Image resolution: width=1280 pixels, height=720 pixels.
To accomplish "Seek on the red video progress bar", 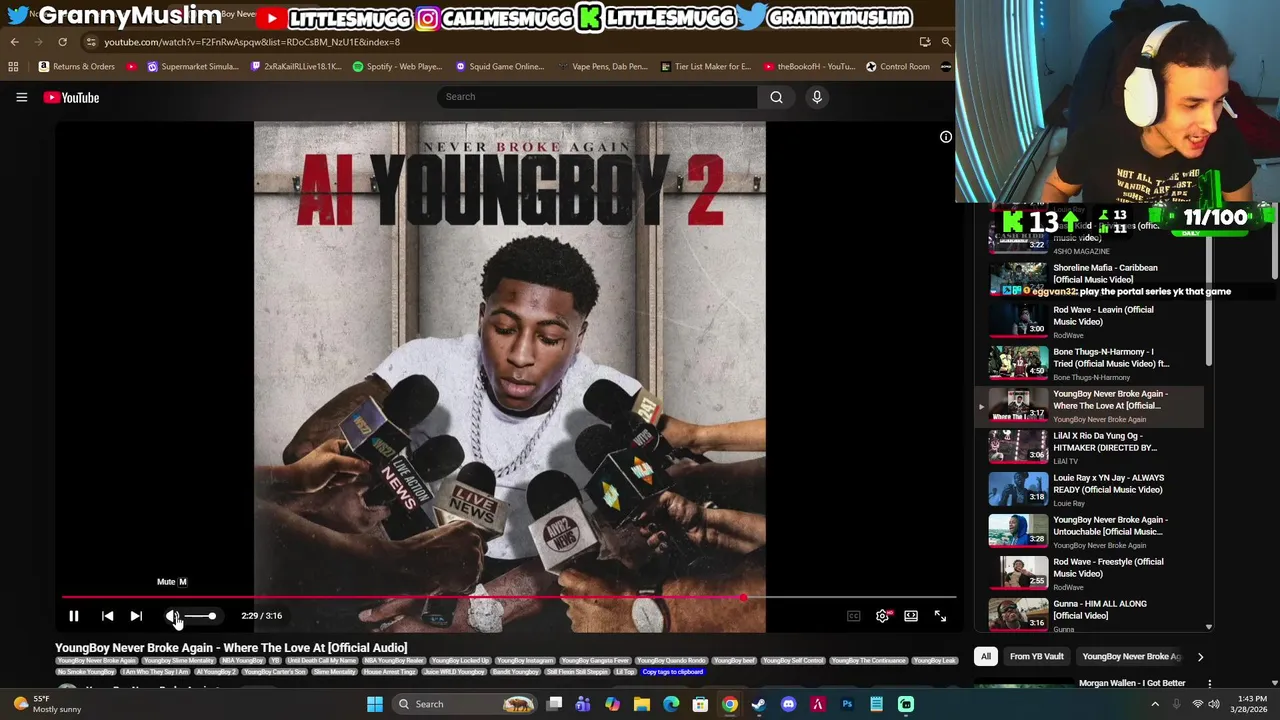I will 509,598.
